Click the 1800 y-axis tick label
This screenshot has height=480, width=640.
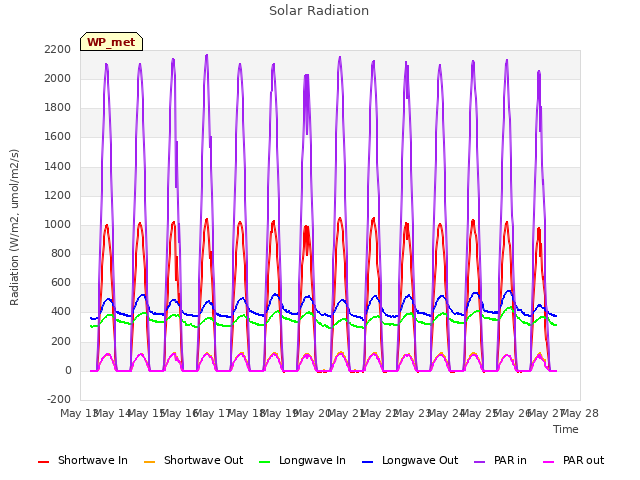(58, 108)
